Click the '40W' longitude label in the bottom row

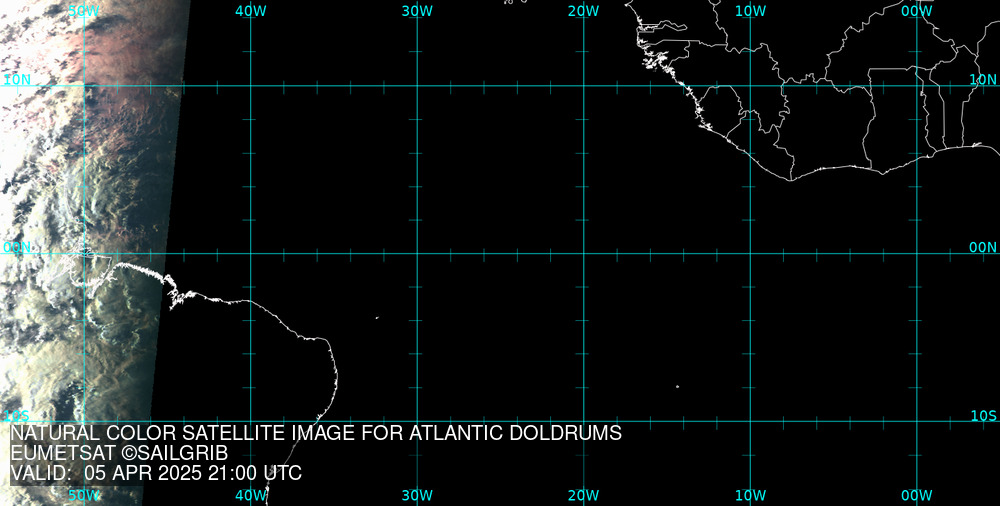(x=251, y=495)
